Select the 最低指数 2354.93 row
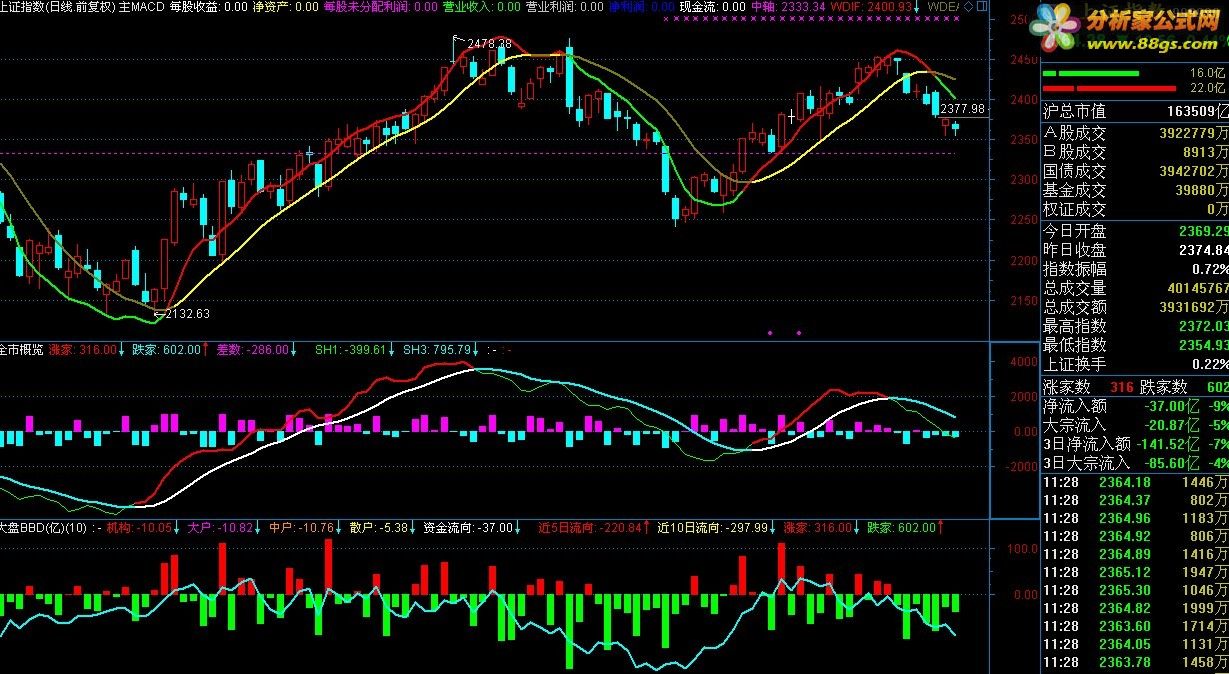Image resolution: width=1229 pixels, height=674 pixels. (x=1135, y=345)
